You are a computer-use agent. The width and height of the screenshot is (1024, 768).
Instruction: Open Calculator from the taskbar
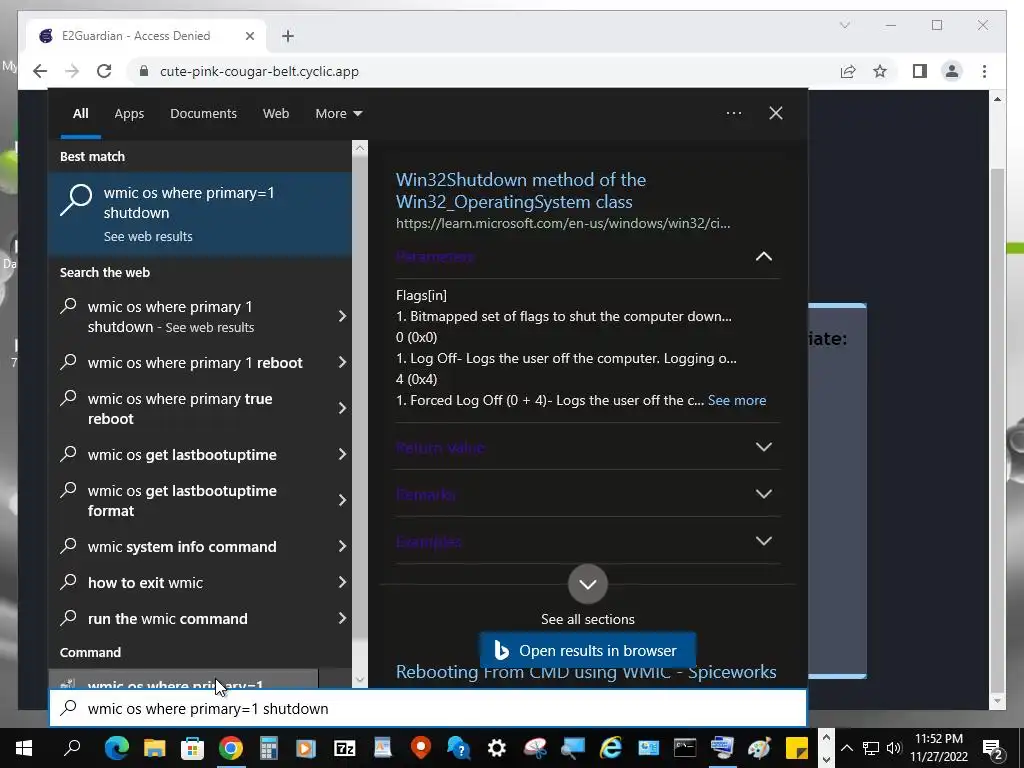[268, 748]
